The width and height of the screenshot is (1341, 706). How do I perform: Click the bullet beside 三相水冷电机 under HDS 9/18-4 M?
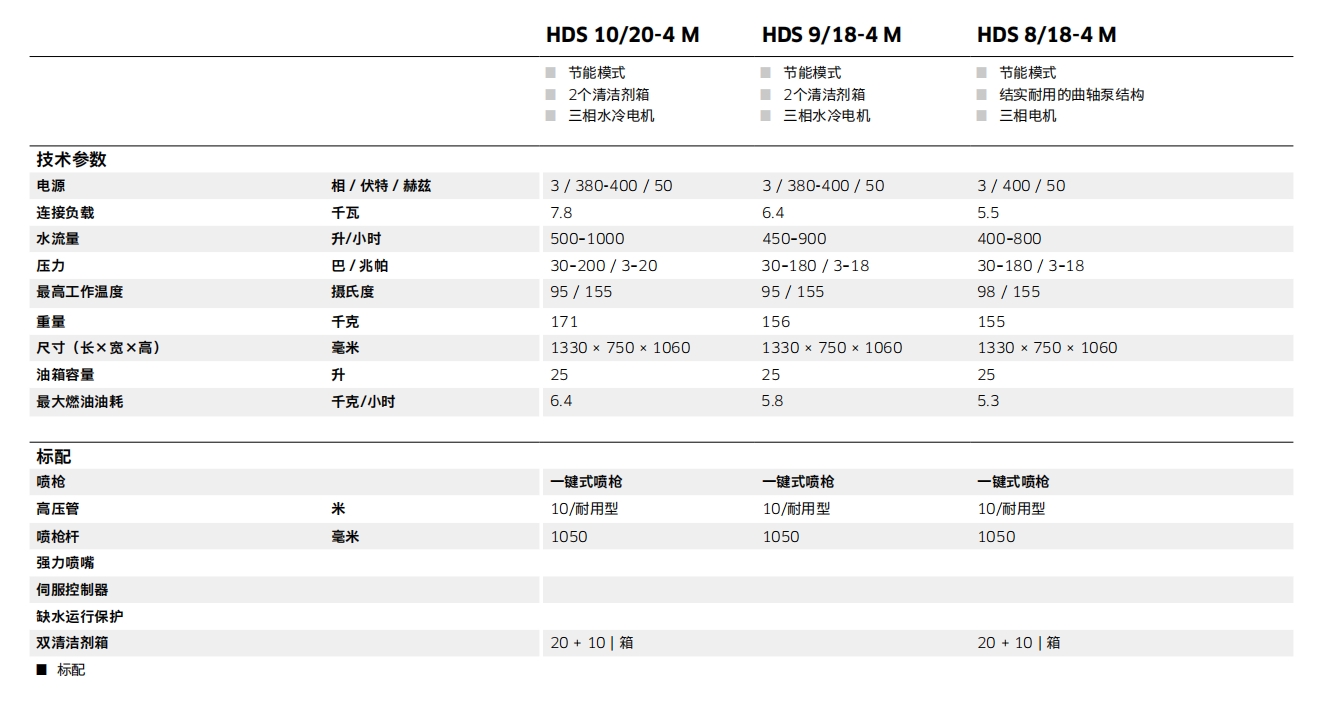pos(765,116)
